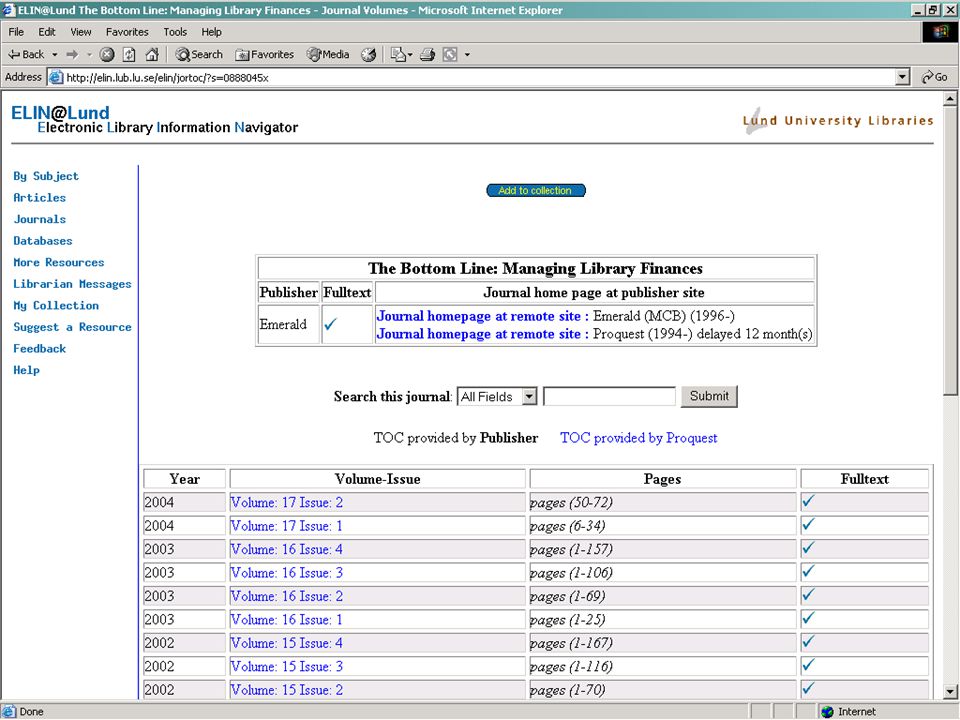Image resolution: width=960 pixels, height=720 pixels.
Task: Click the Back arrow toolbar button
Action: [26, 54]
